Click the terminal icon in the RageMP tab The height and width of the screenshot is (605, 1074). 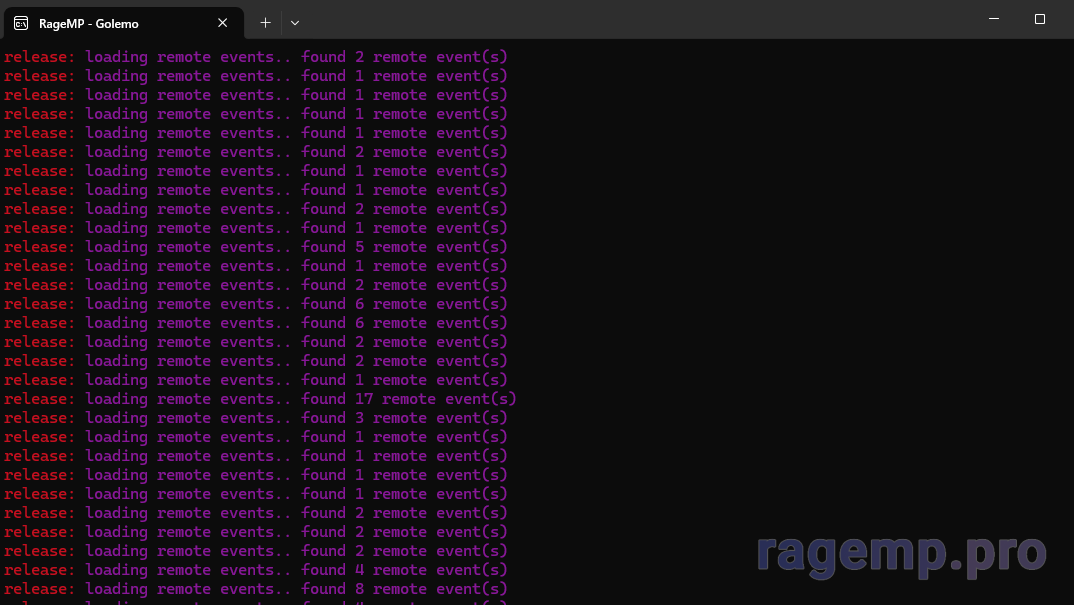pos(21,22)
